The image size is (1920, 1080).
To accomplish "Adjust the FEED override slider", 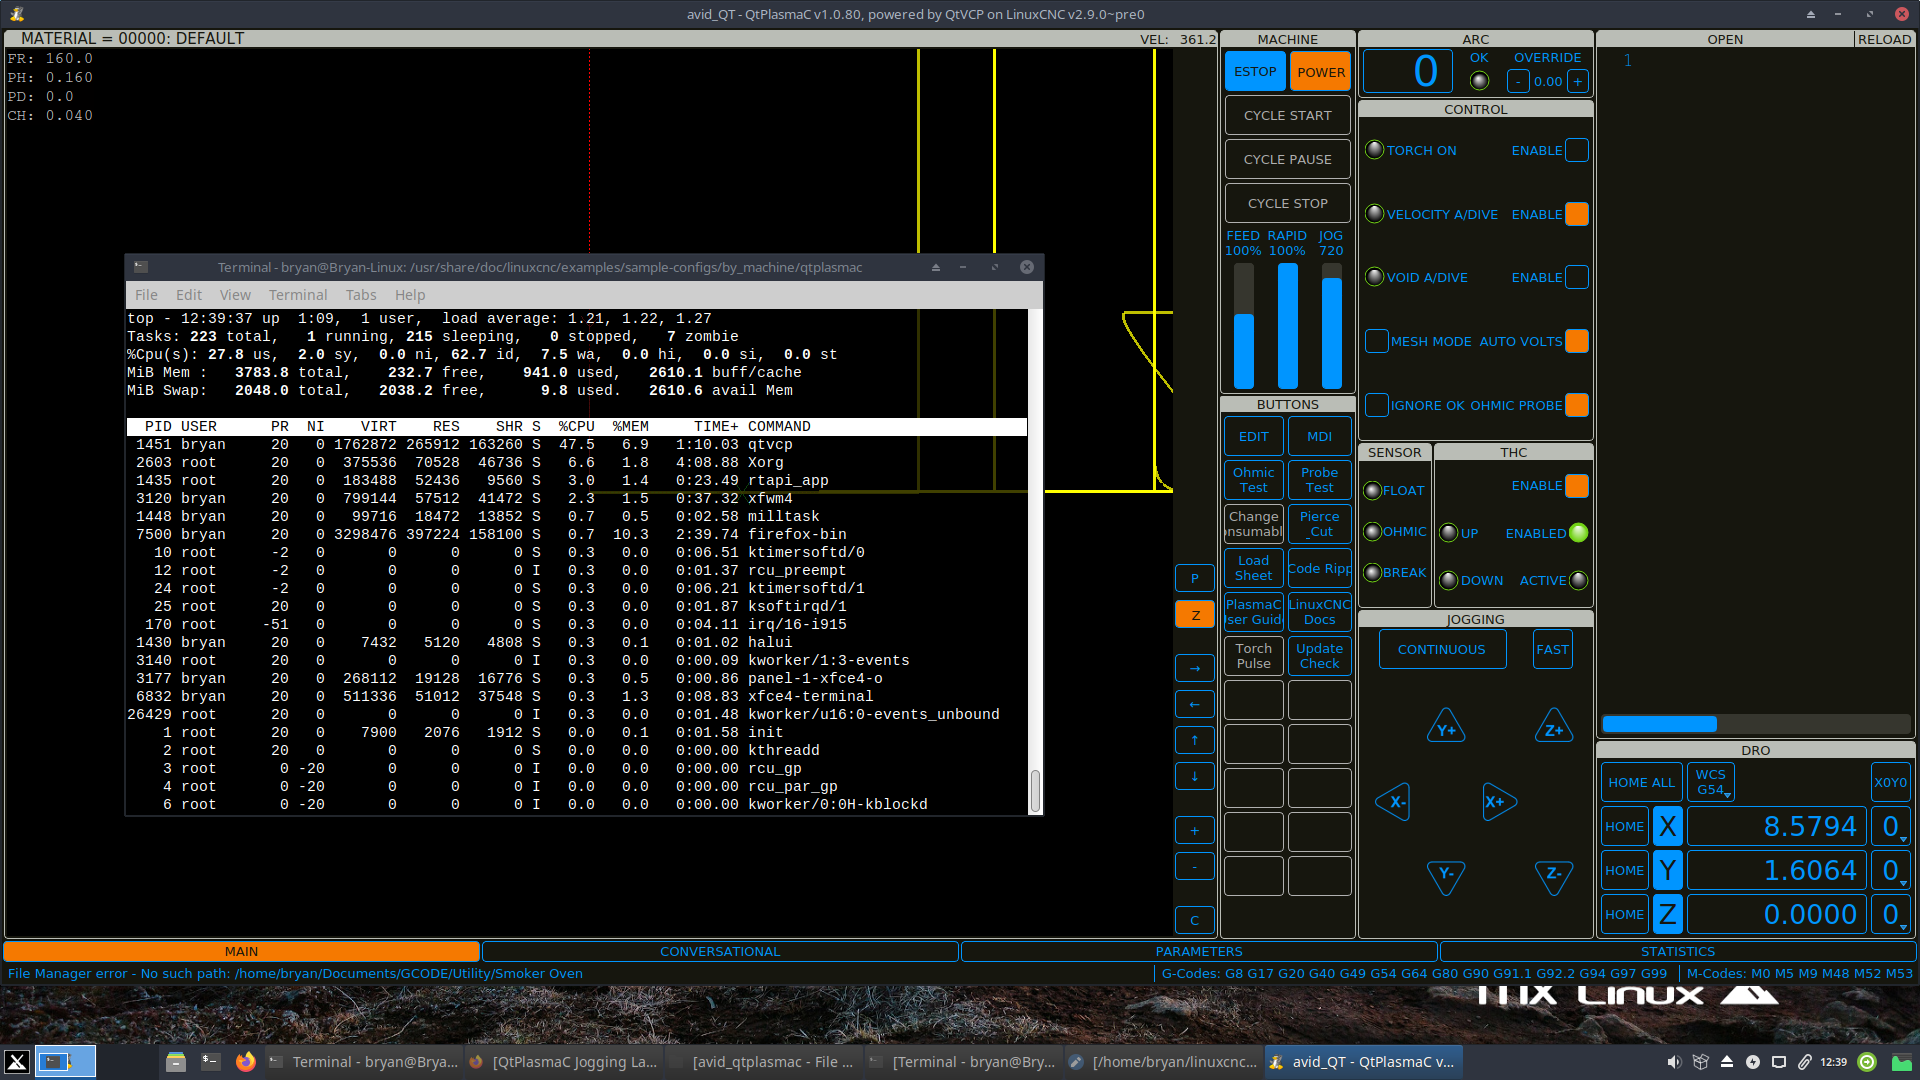I will [x=1243, y=326].
